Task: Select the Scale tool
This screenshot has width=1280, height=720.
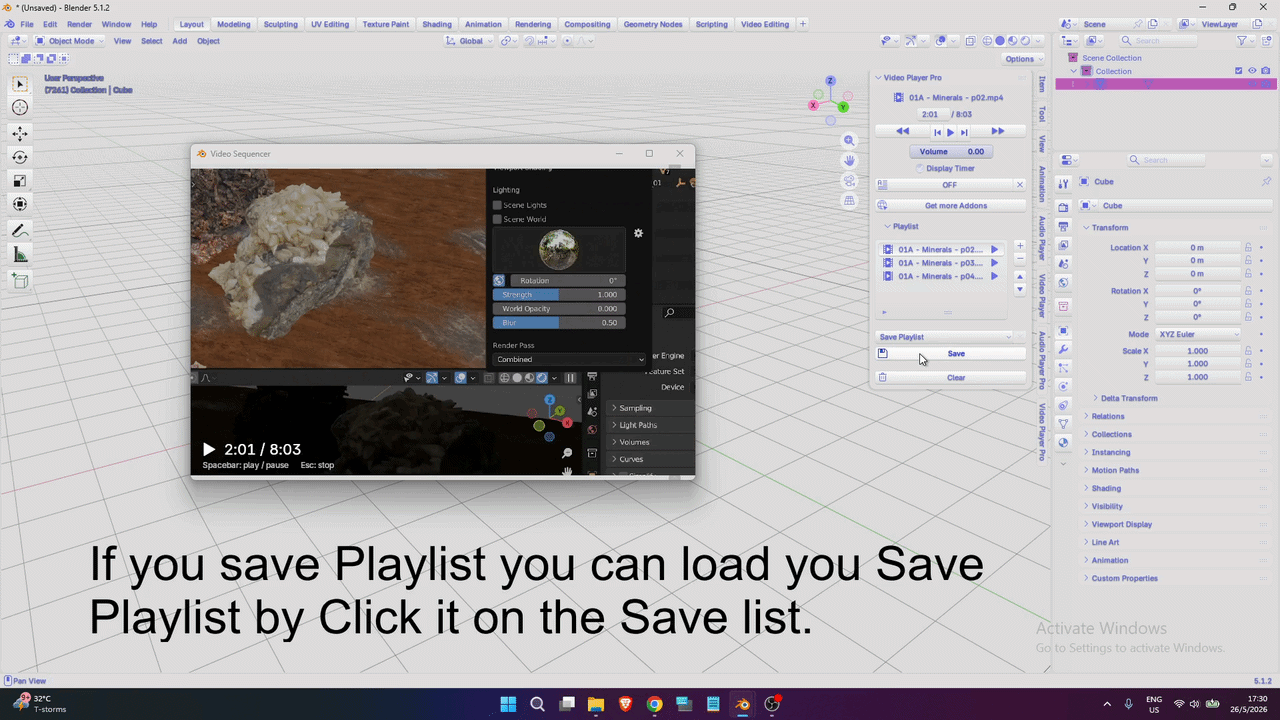Action: coord(20,181)
